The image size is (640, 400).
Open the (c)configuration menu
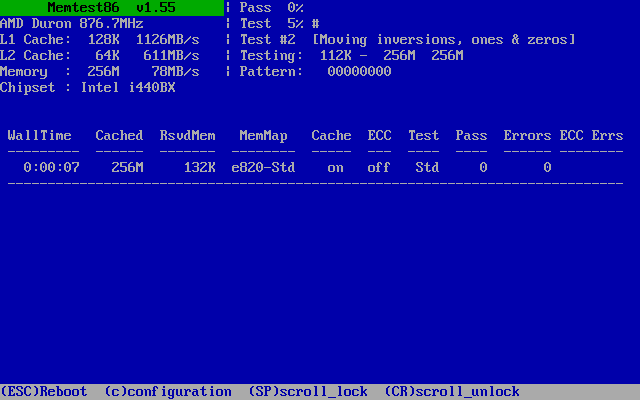(x=167, y=392)
